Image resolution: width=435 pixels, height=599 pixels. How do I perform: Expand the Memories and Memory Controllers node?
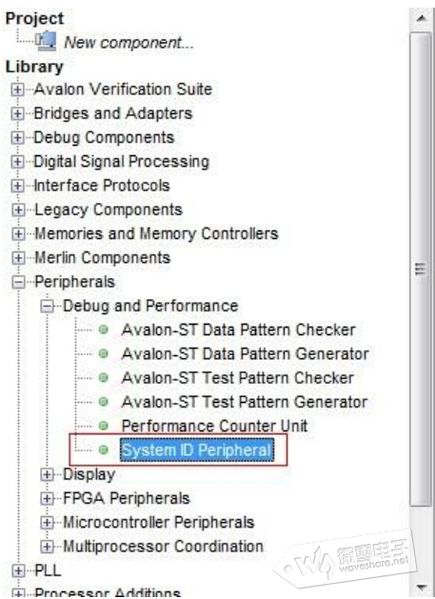[x=18, y=234]
